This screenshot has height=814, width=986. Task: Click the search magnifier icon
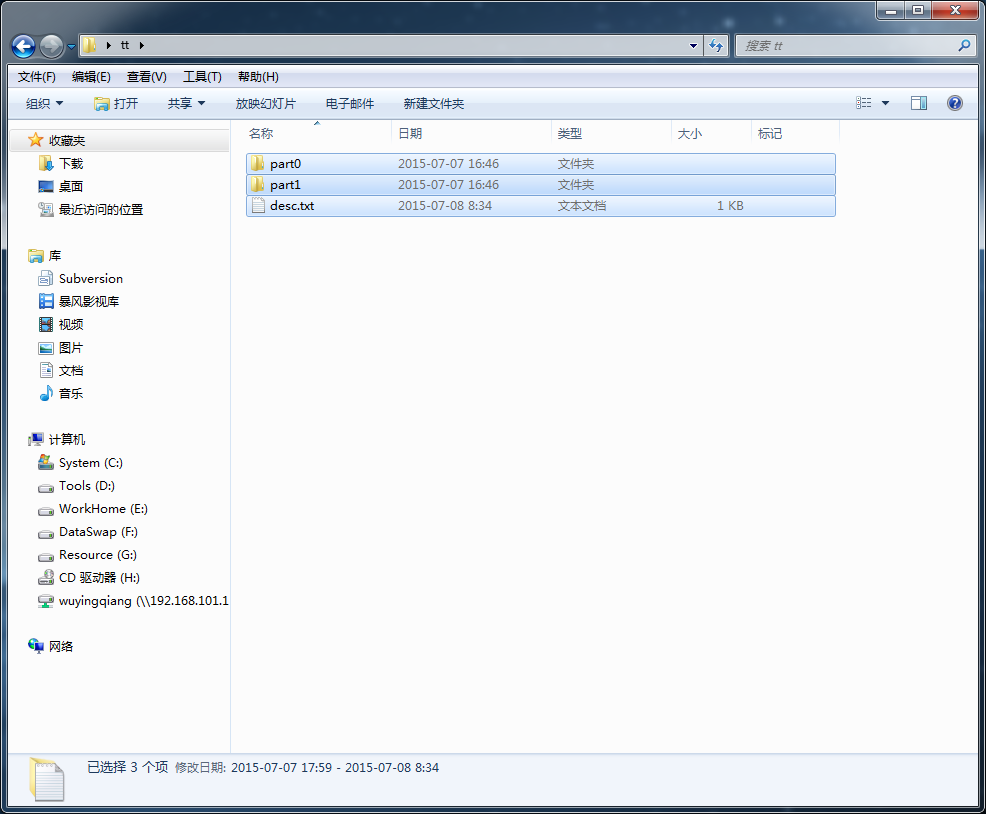(964, 45)
